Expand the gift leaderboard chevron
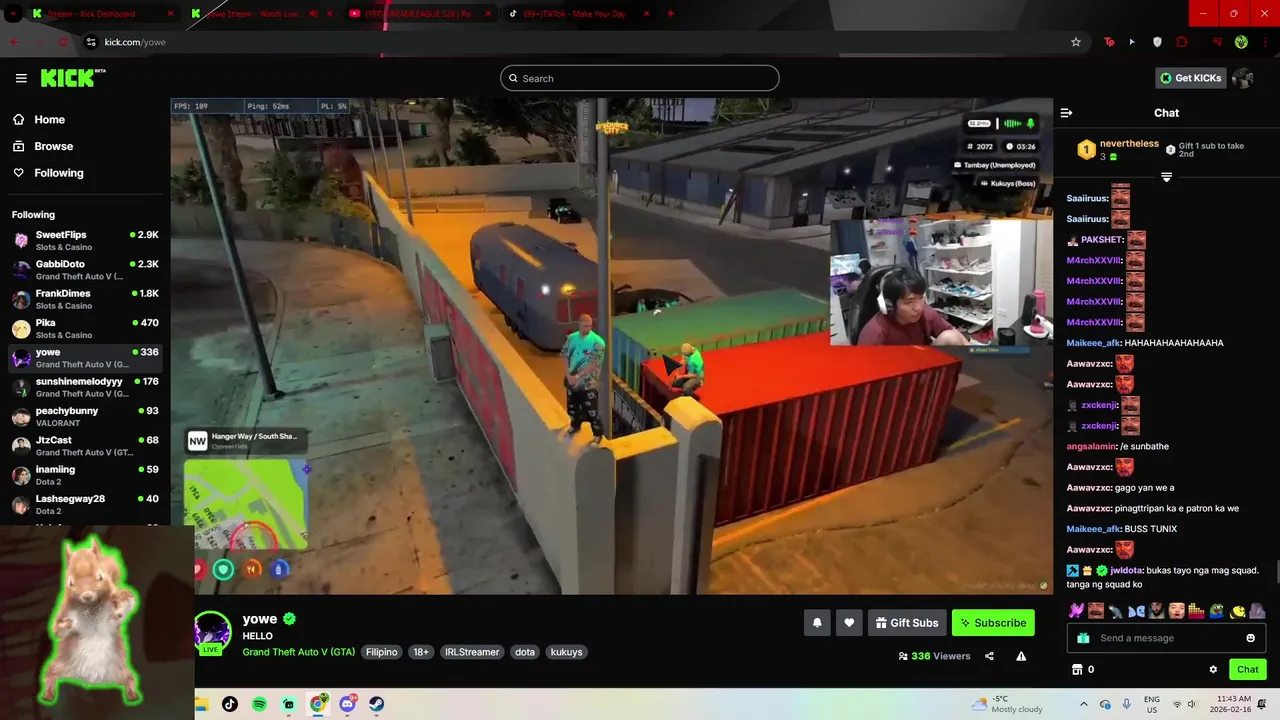 pos(1166,177)
